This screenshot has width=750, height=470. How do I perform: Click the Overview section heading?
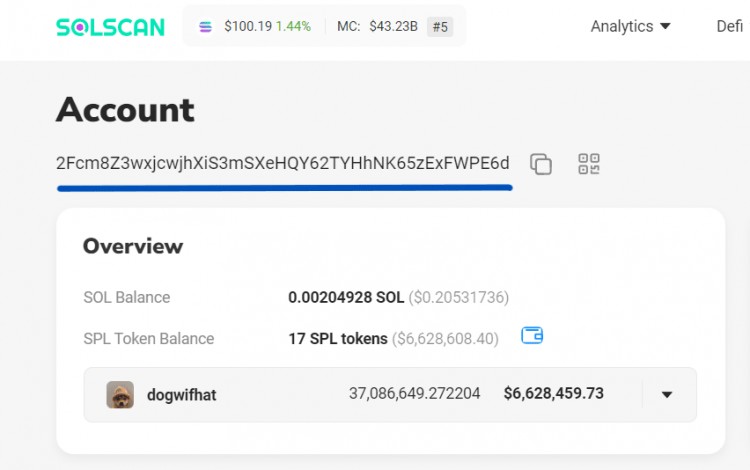[133, 246]
